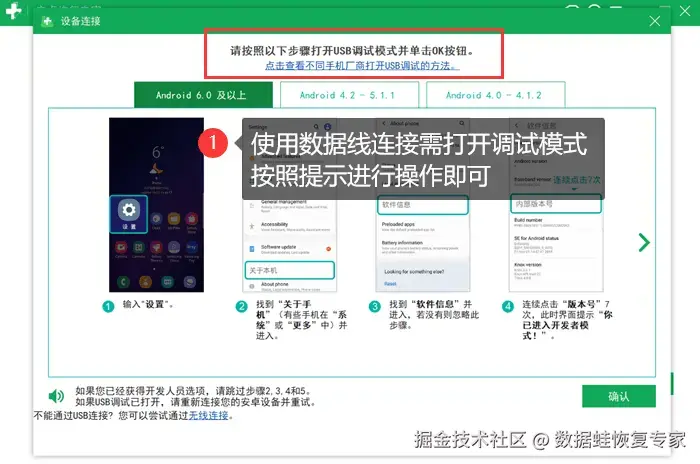Click text 如果您已经获得开发人员选项
This screenshot has width=700, height=464.
click(194, 391)
